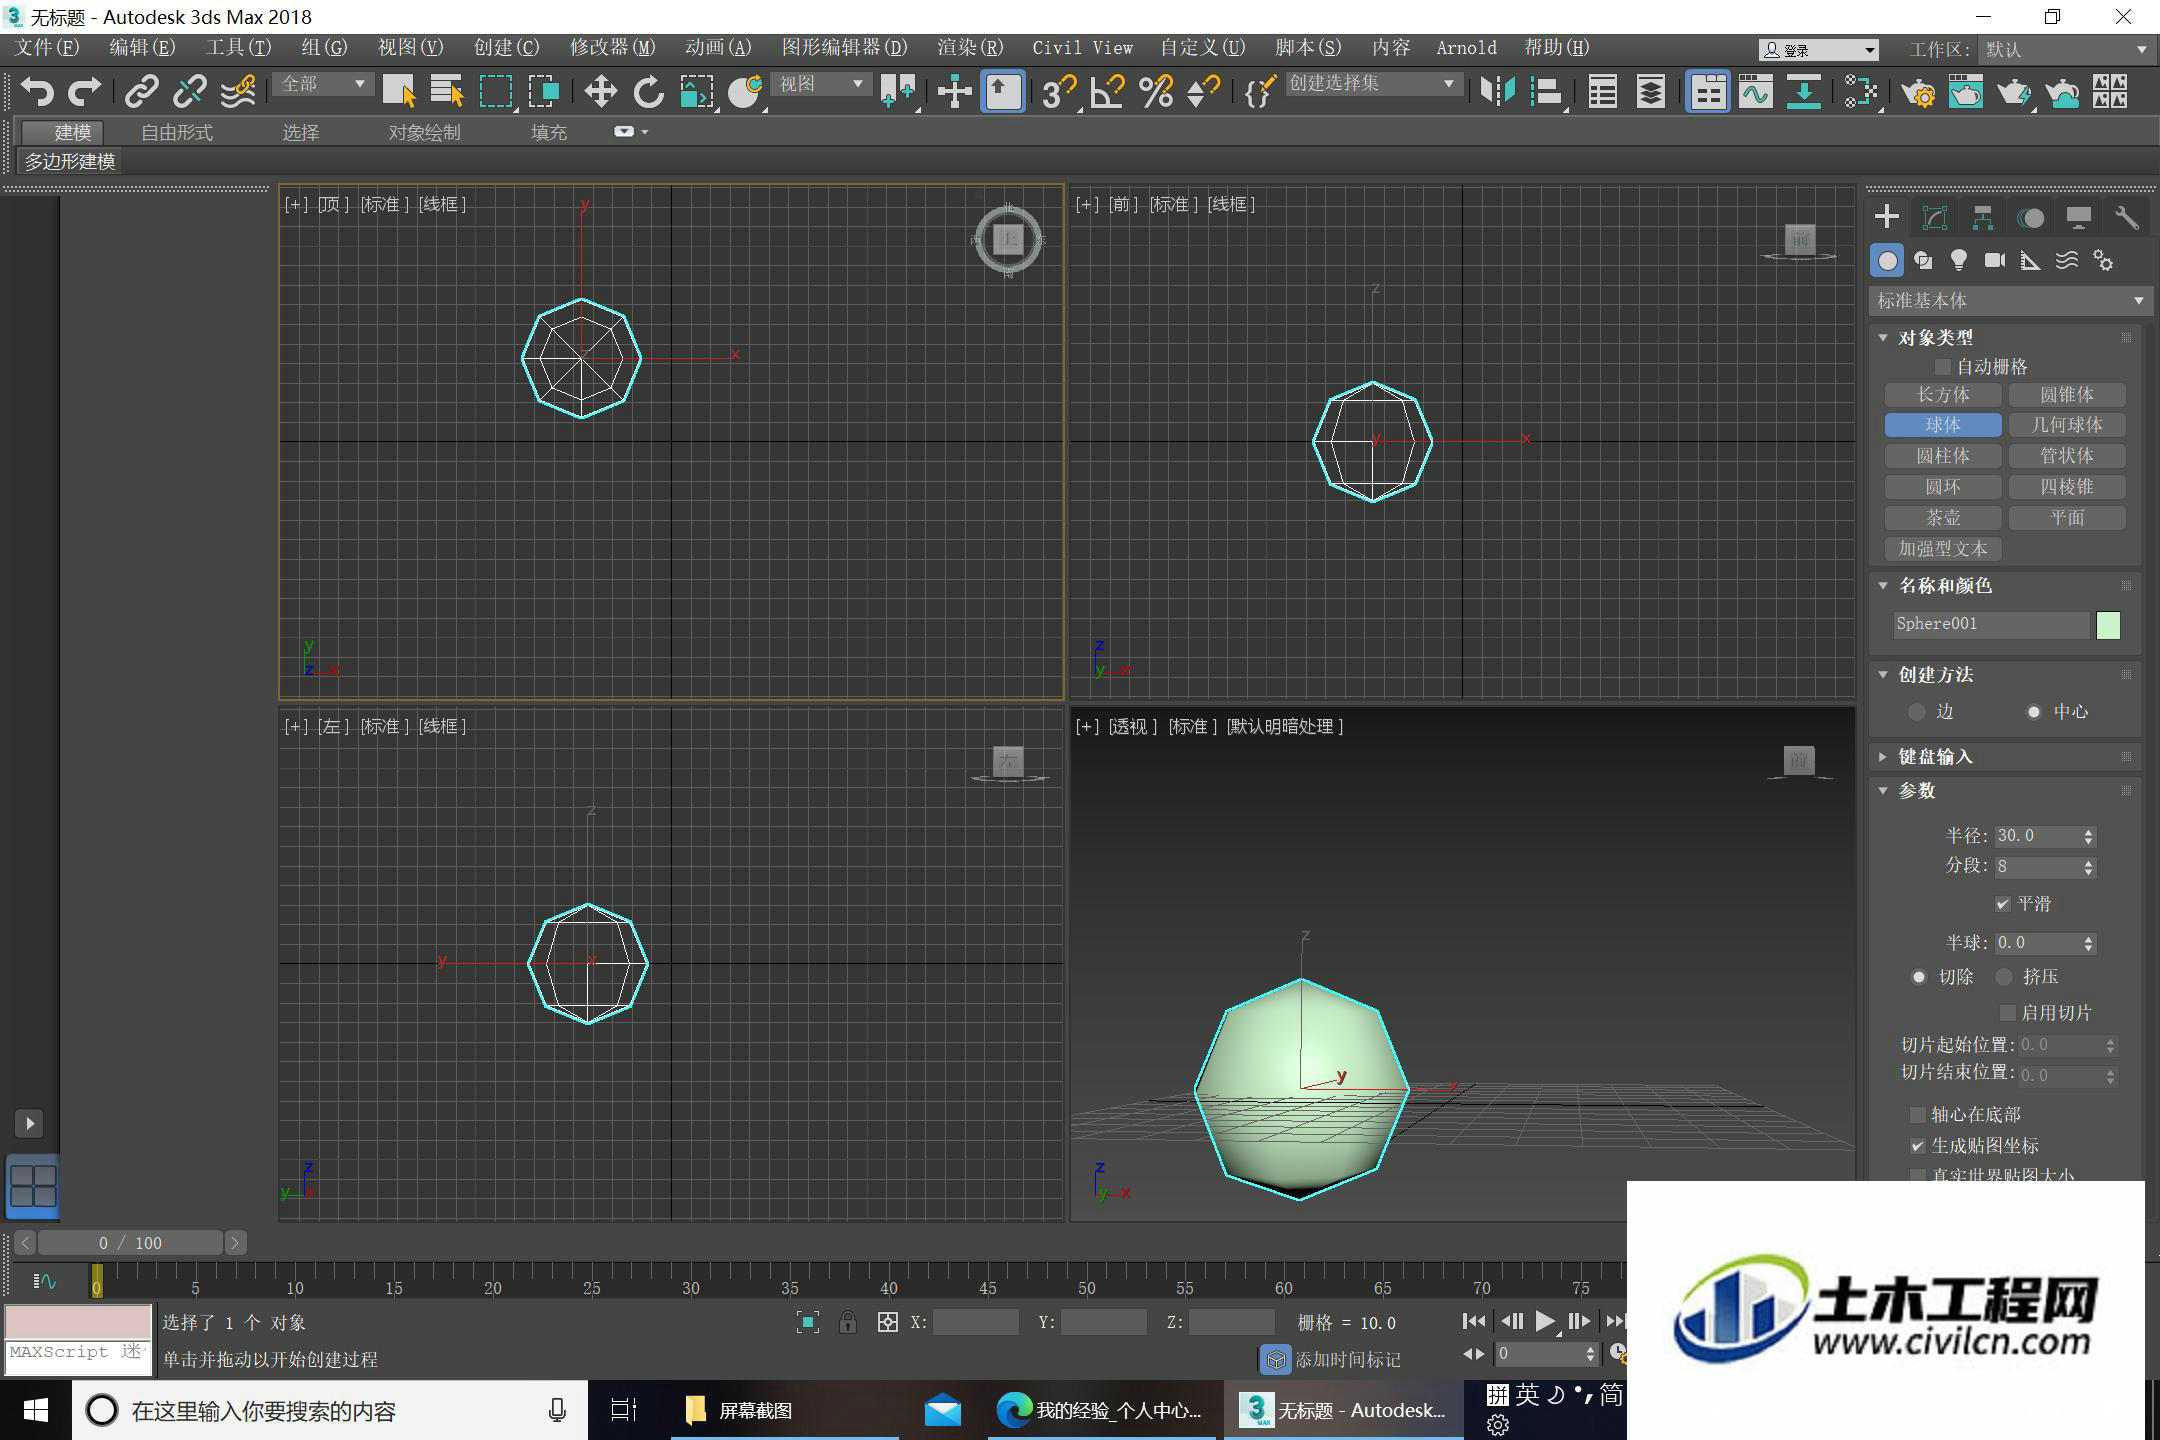Open the Curve Editor icon

pyautogui.click(x=1755, y=92)
